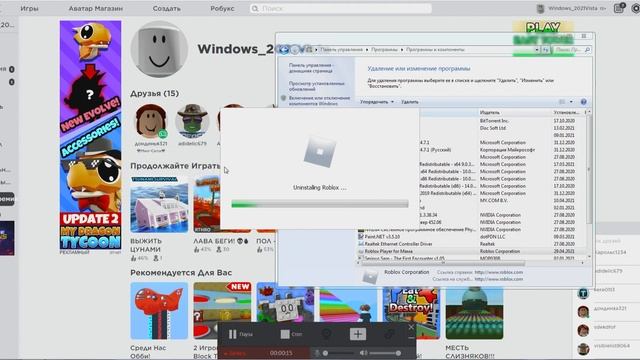Toggle the microphone icon in the recorder
The image size is (640, 360).
point(317,353)
